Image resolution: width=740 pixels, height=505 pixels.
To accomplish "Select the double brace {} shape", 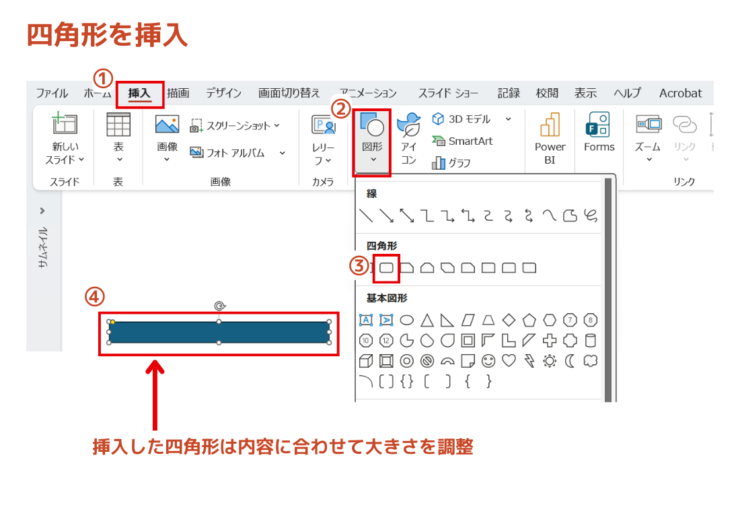I will coord(406,381).
